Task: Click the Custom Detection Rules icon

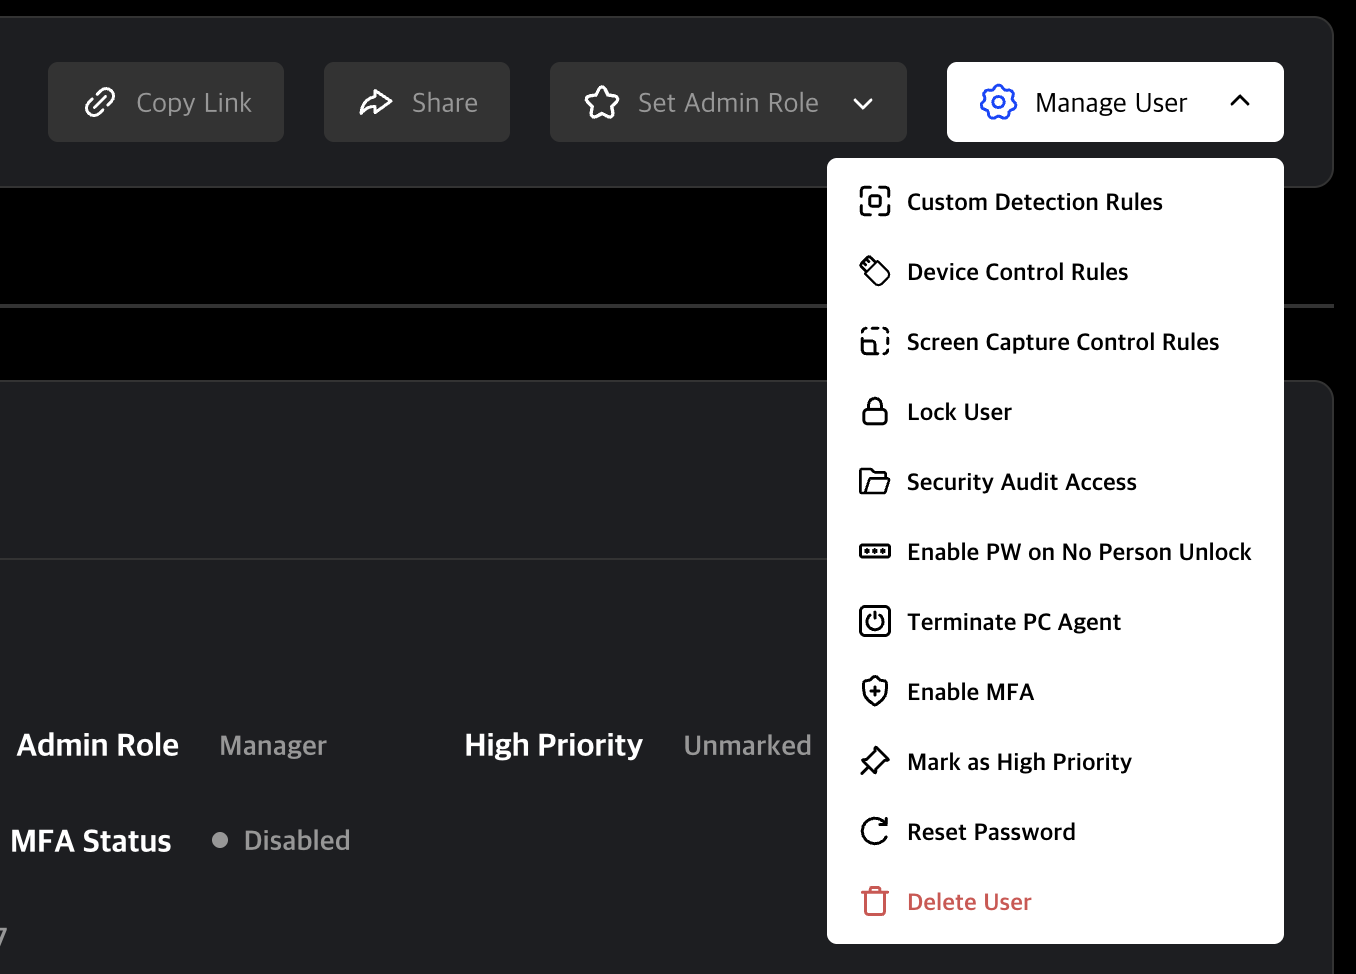Action: tap(875, 201)
